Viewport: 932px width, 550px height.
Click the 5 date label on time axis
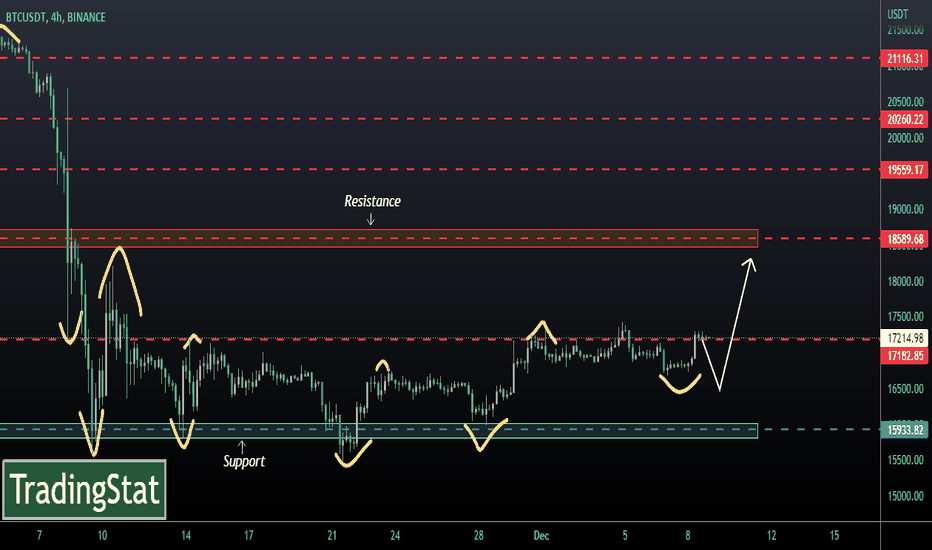coord(625,535)
